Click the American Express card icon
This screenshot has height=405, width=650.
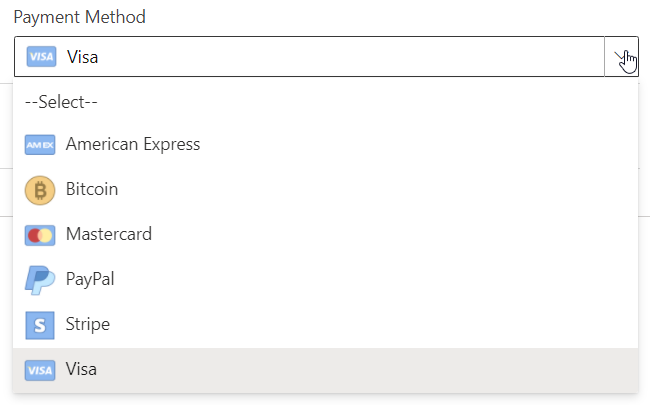(x=40, y=145)
